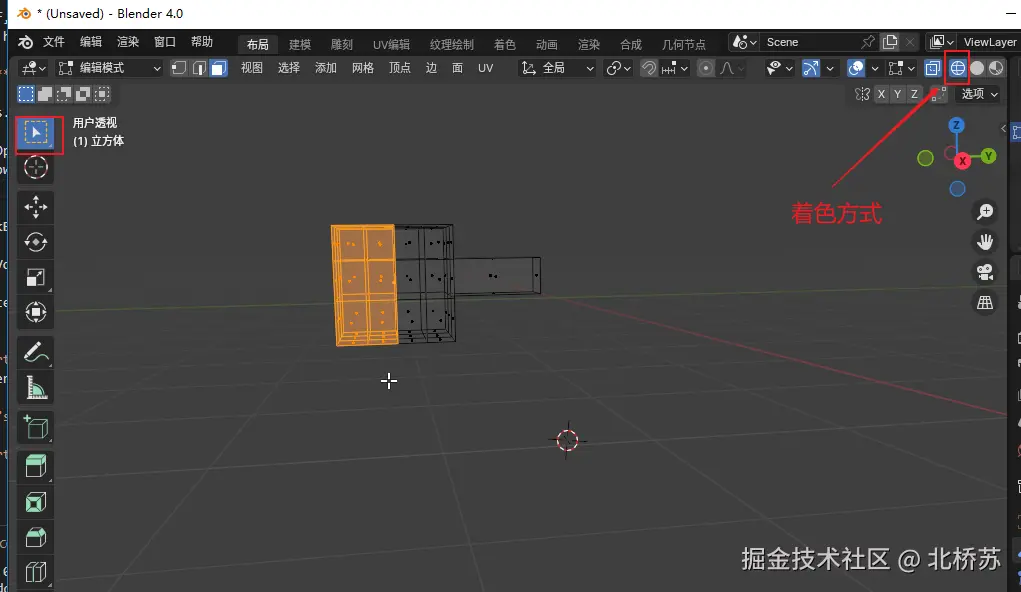Click the Scene name field
The image size is (1021, 592).
pos(809,42)
